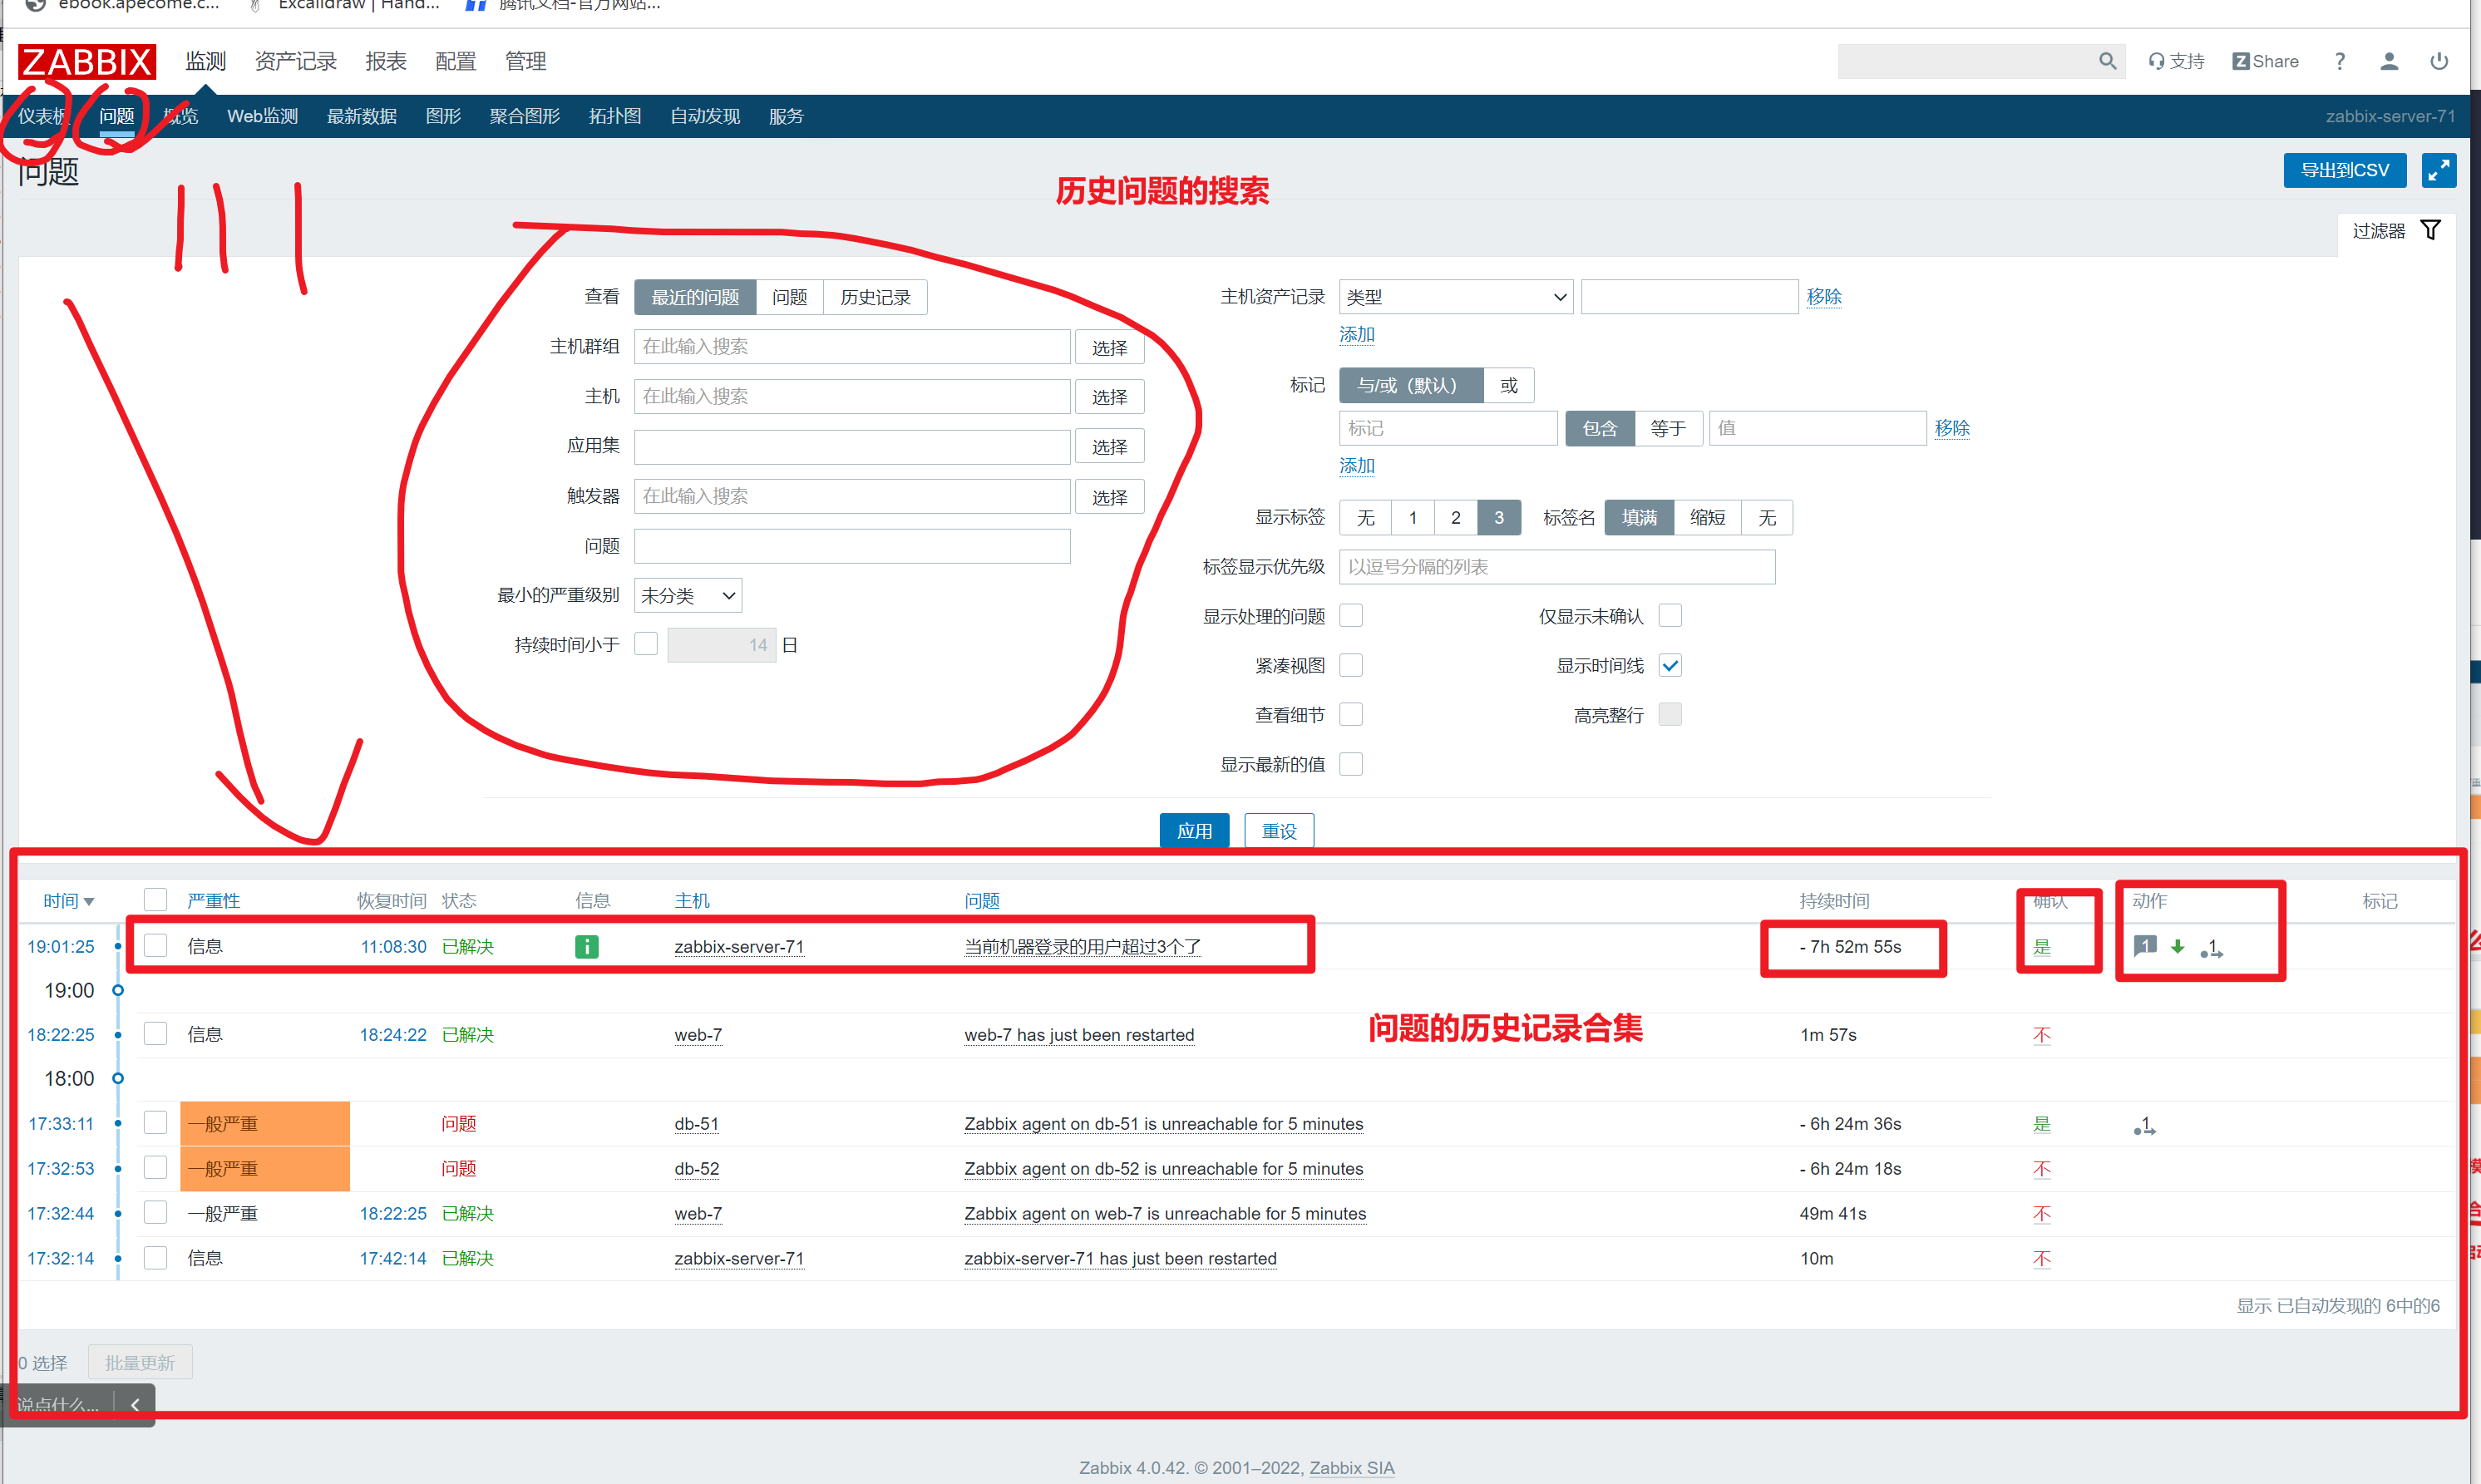Open the 配置 top menu

click(455, 61)
